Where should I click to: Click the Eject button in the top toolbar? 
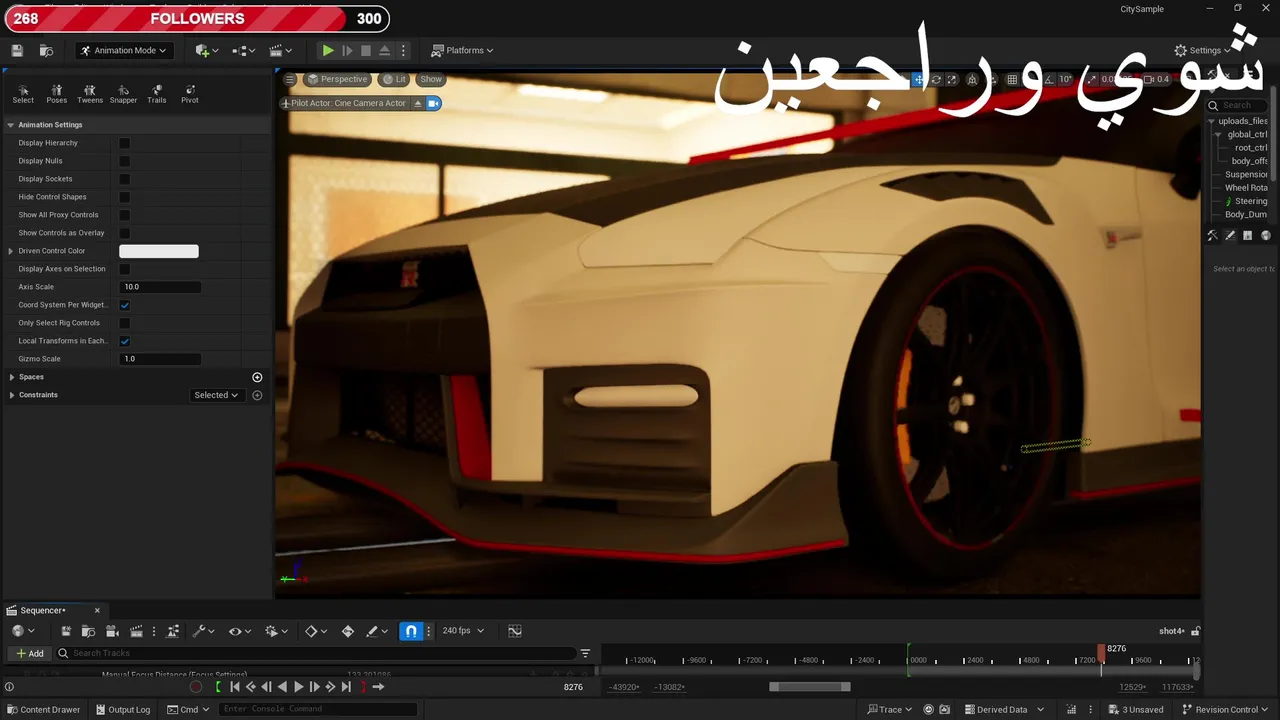tap(385, 50)
